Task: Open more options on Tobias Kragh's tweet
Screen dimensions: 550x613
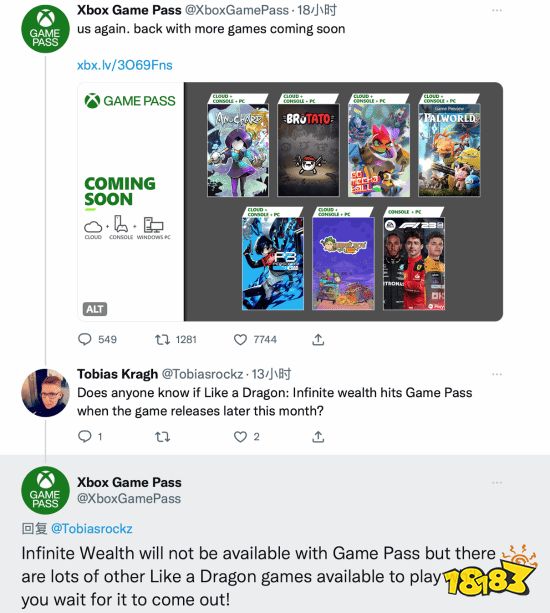Action: (x=497, y=374)
